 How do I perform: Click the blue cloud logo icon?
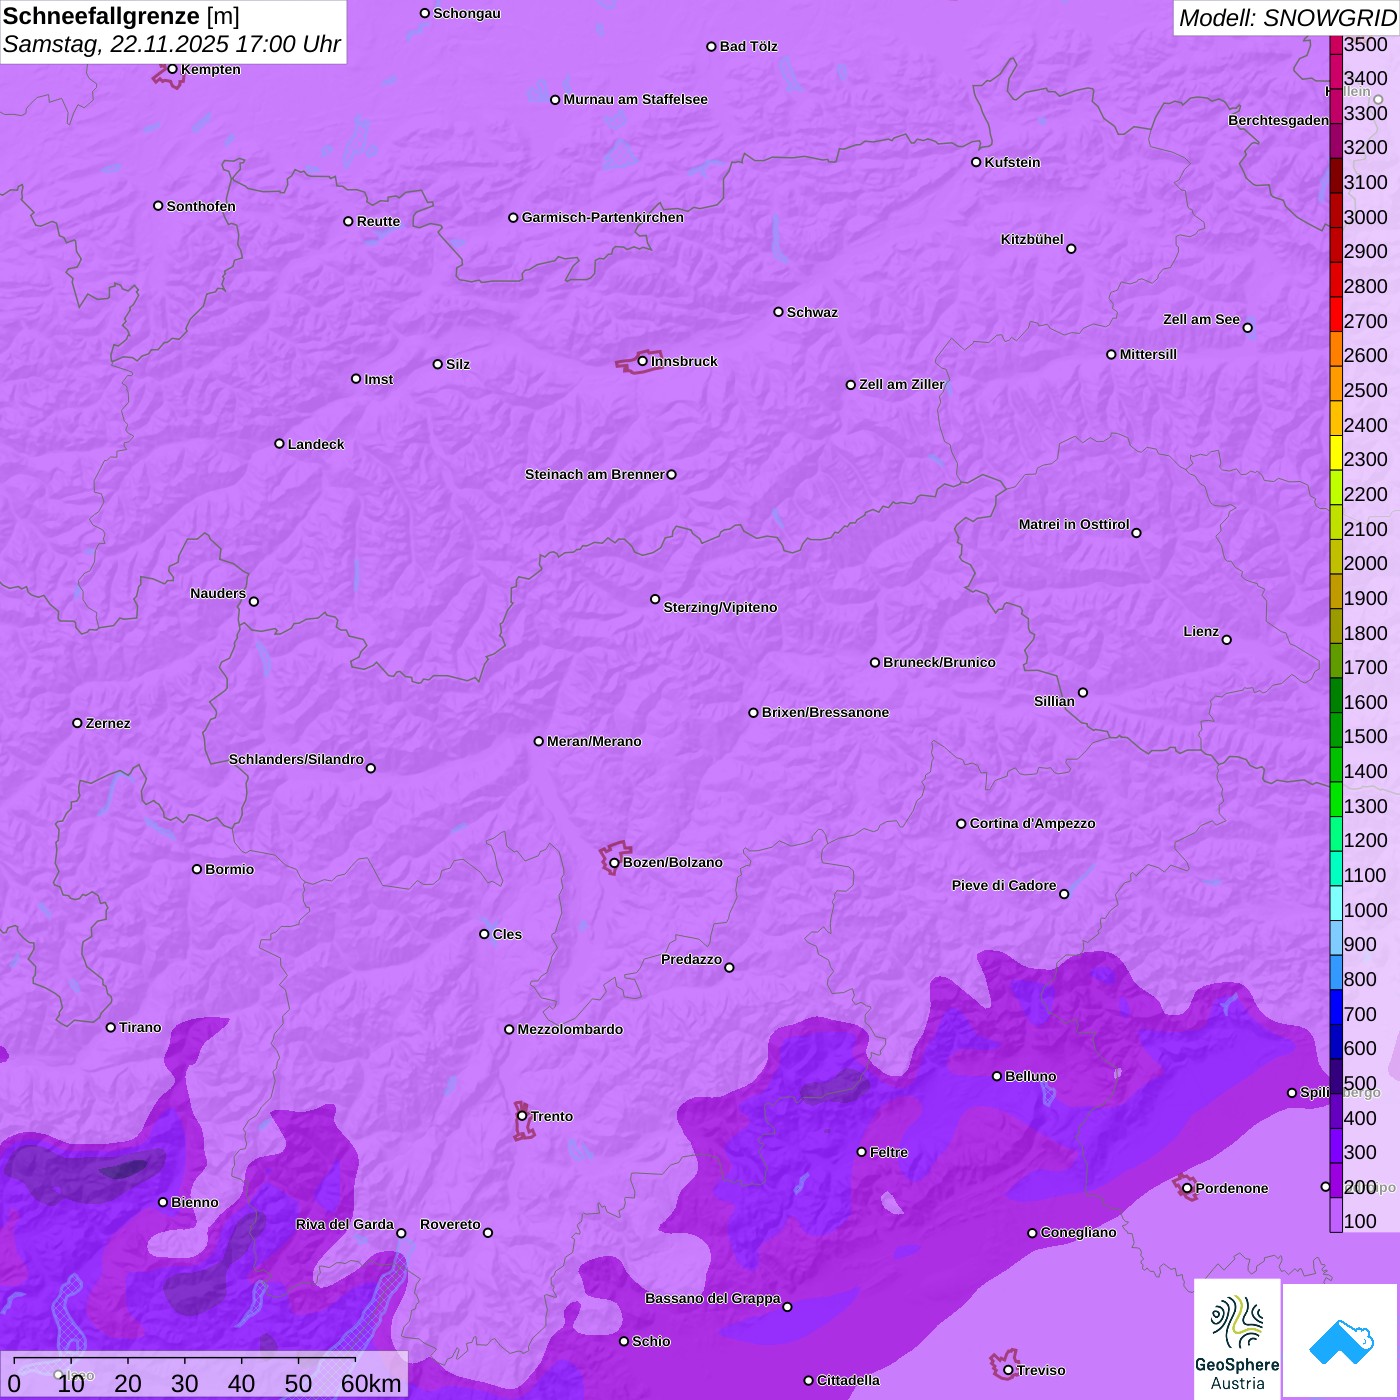(1340, 1341)
